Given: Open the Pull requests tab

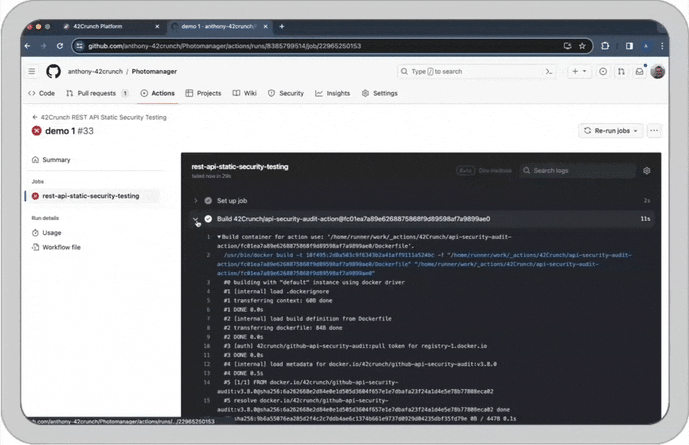Looking at the screenshot, I should 97,93.
